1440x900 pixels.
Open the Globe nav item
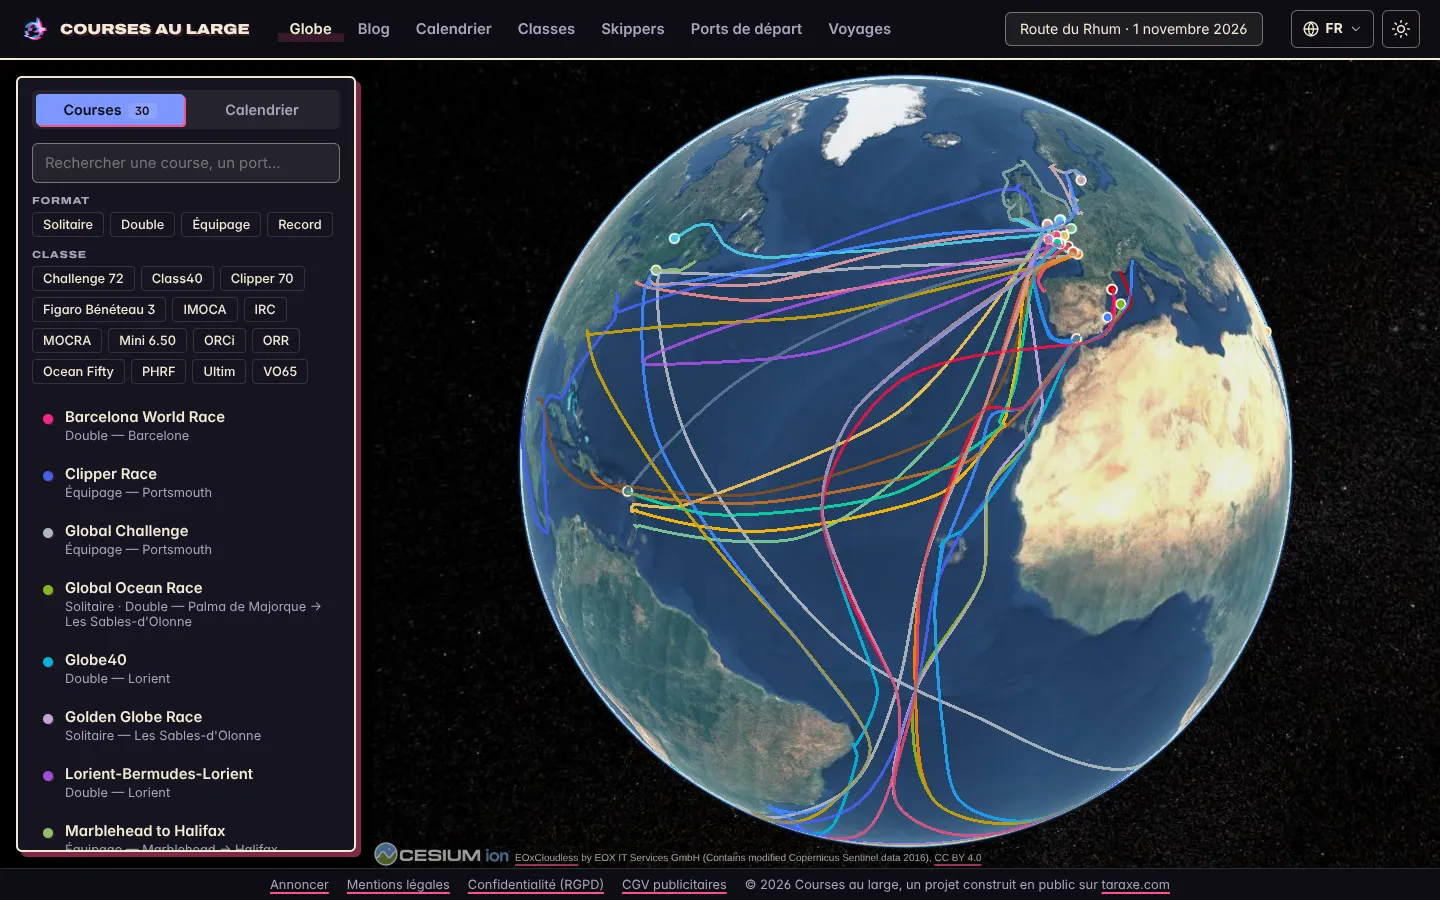(310, 29)
